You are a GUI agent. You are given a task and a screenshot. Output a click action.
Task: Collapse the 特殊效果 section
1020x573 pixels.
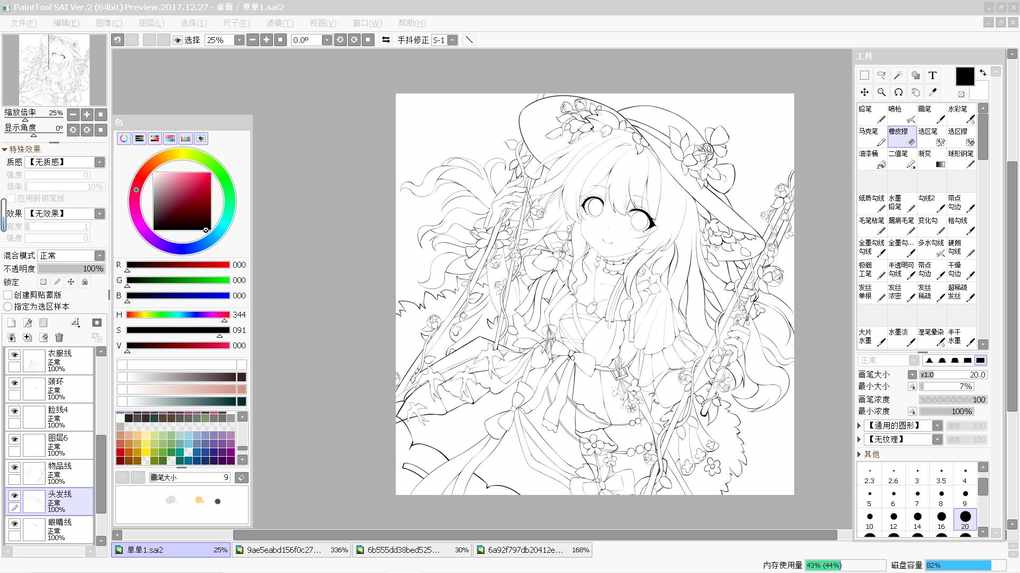(x=5, y=149)
